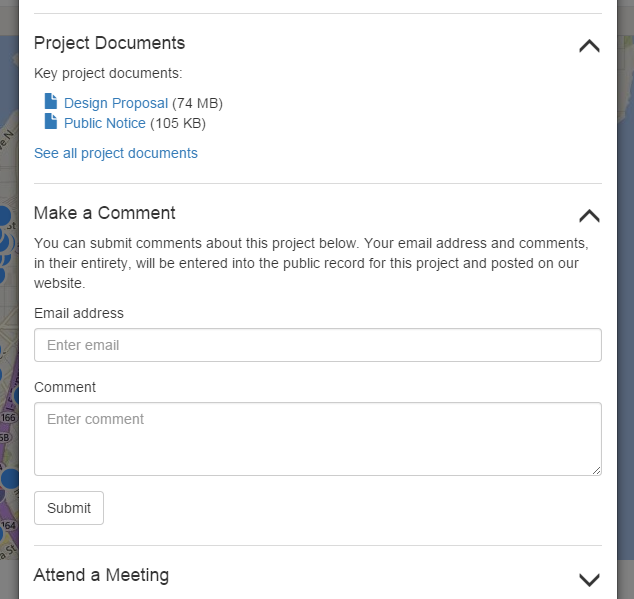Viewport: 634px width, 599px height.
Task: Click the Key project documents label
Action: (x=107, y=73)
